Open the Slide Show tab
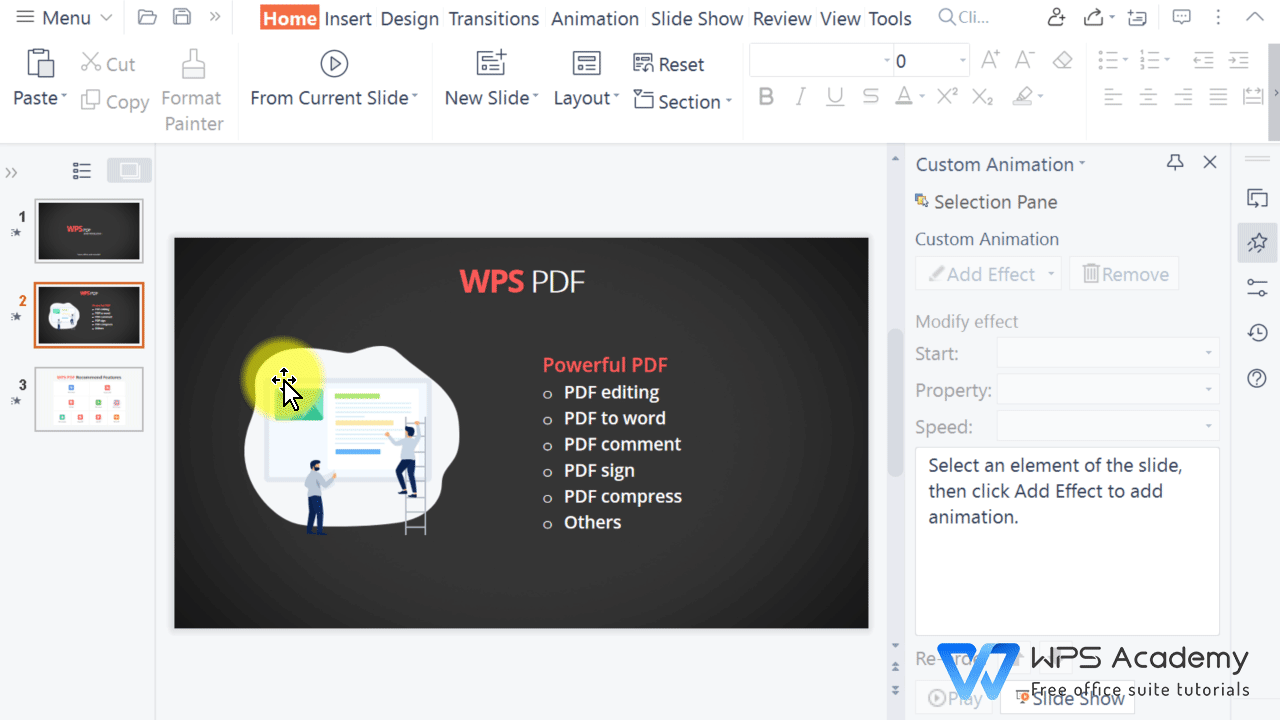 [697, 18]
